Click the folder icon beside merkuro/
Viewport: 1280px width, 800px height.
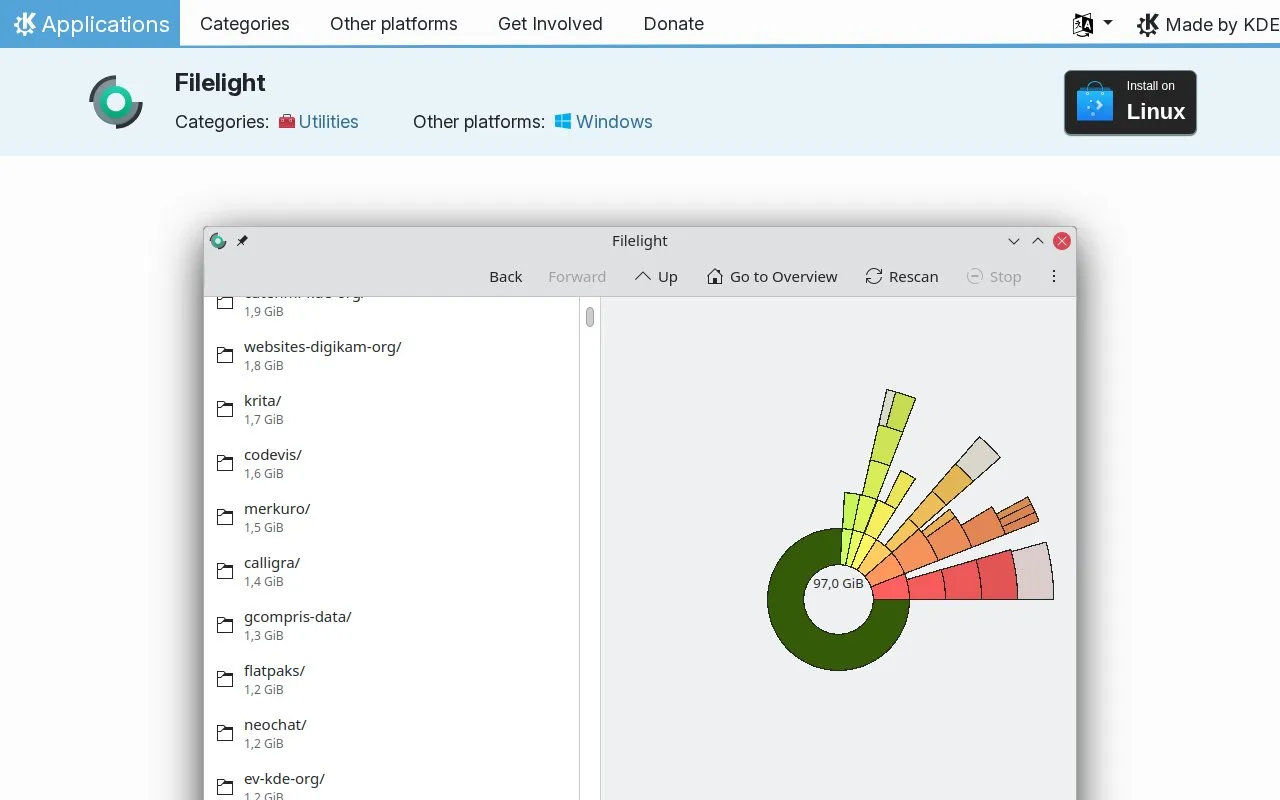coord(225,517)
